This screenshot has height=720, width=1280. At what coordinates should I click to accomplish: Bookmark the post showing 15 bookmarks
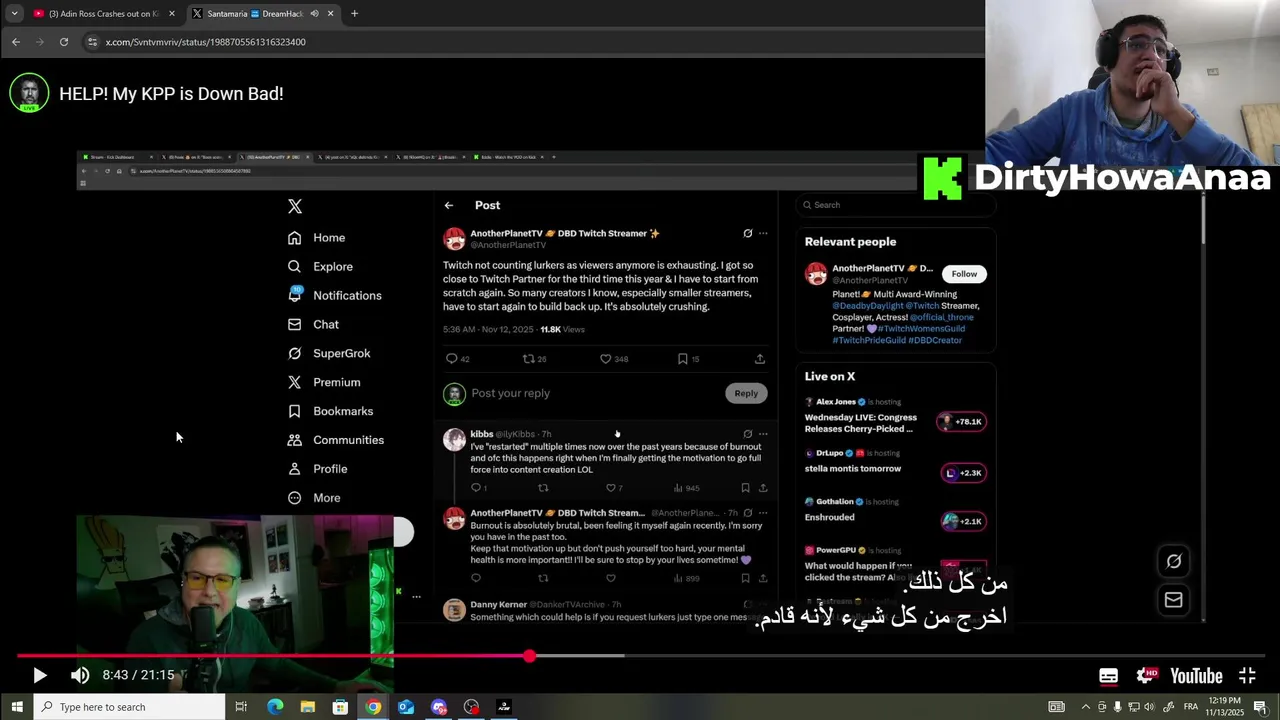pyautogui.click(x=683, y=359)
